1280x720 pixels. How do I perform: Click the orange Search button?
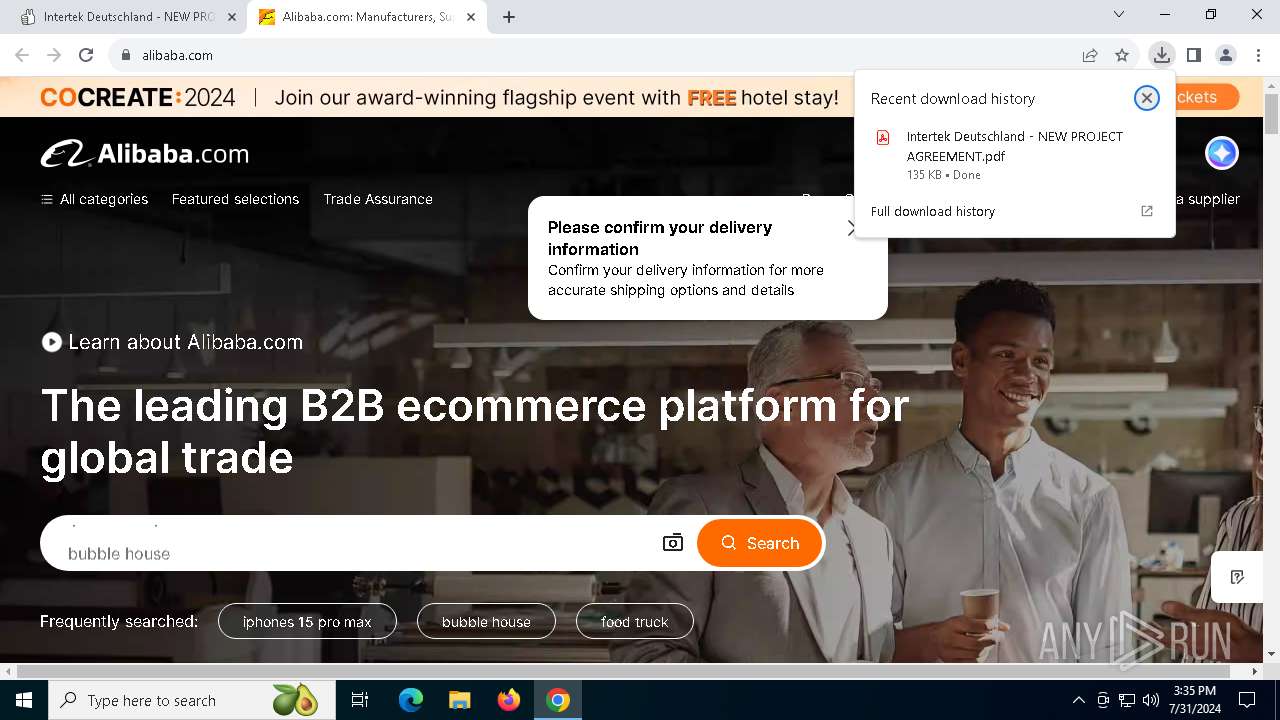pos(759,543)
